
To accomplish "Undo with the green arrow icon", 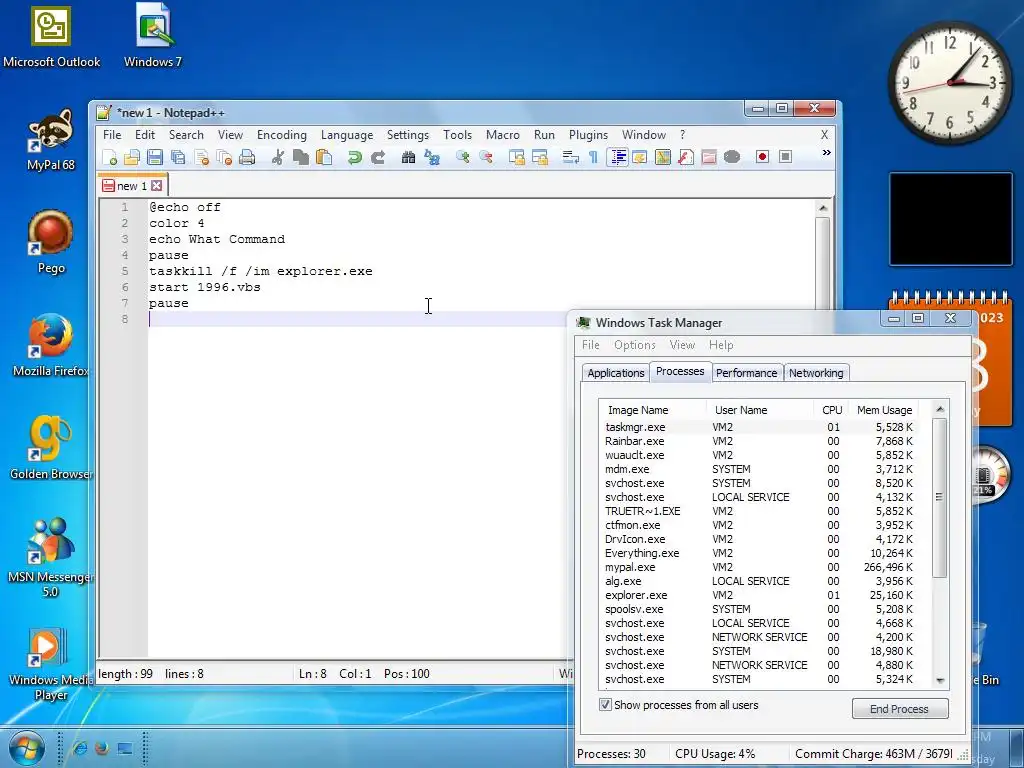I will click(x=355, y=157).
